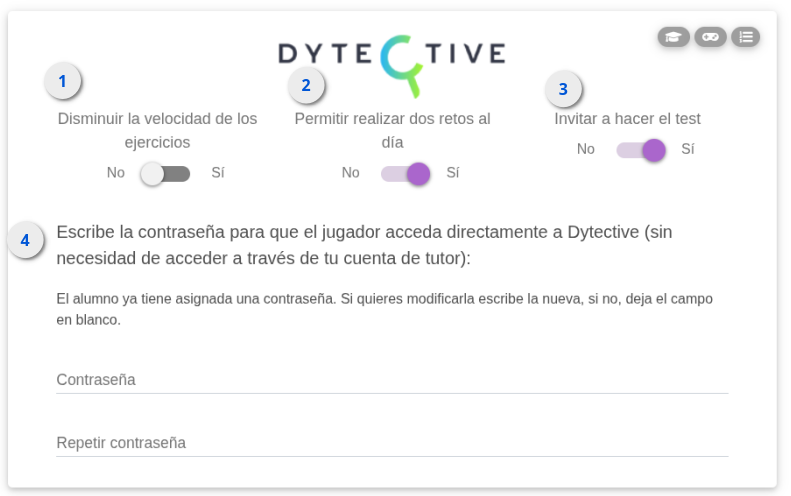Click the Contraseña input field
The image size is (791, 496).
coord(392,380)
